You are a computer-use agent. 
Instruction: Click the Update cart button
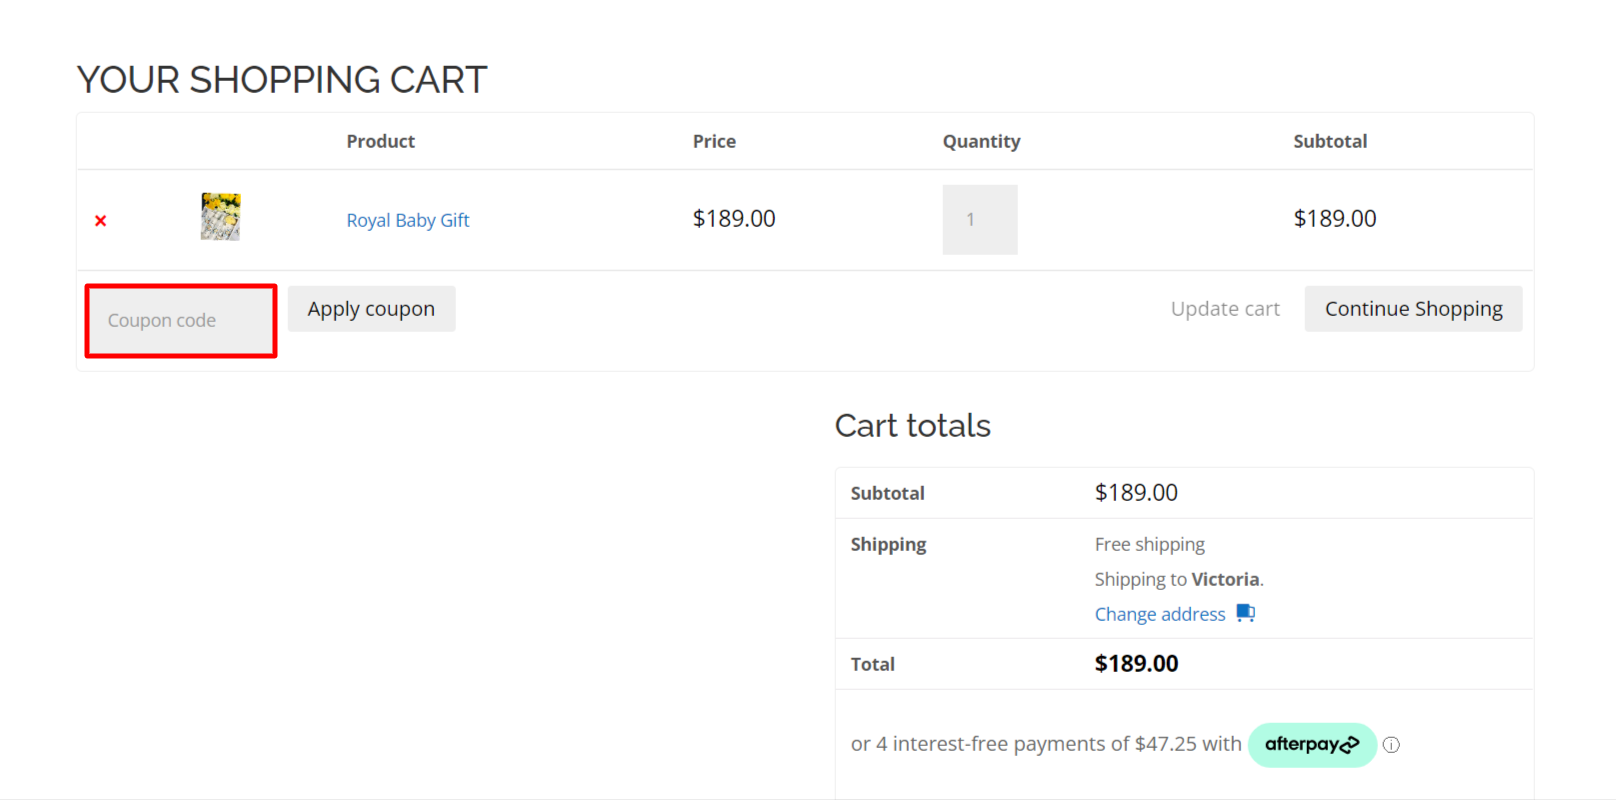(1225, 309)
